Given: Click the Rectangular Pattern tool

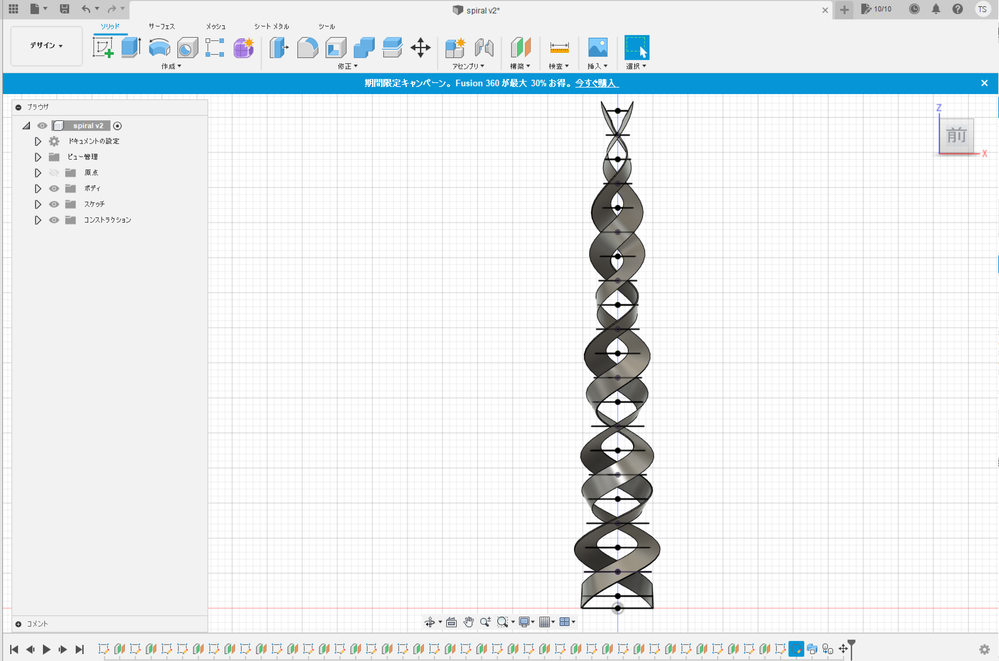Looking at the screenshot, I should 215,48.
